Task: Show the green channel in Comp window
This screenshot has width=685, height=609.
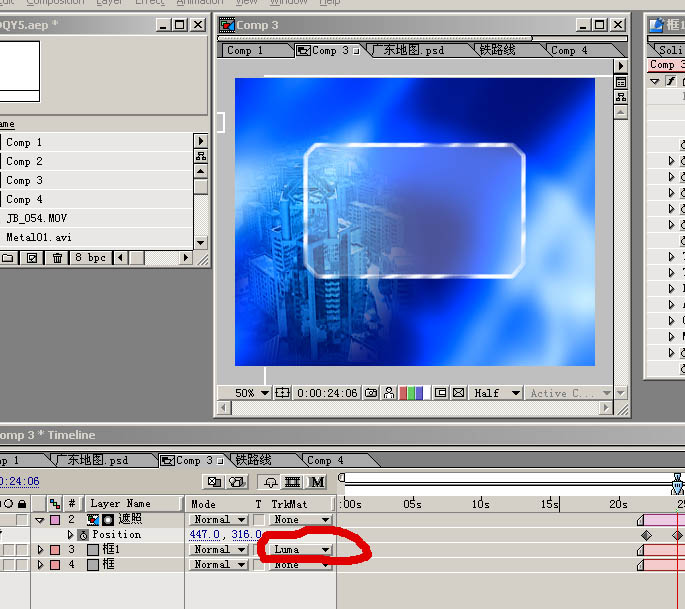Action: [411, 393]
